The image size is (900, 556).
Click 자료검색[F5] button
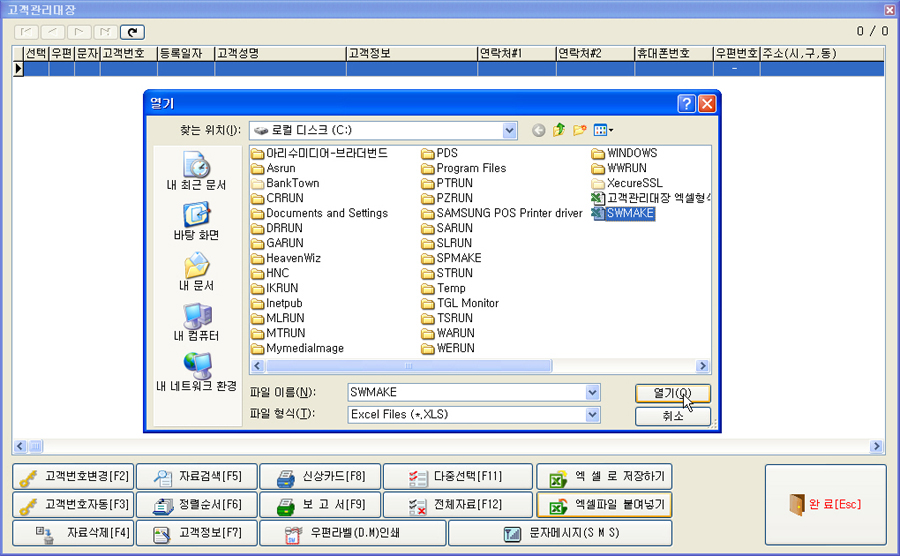click(x=197, y=476)
